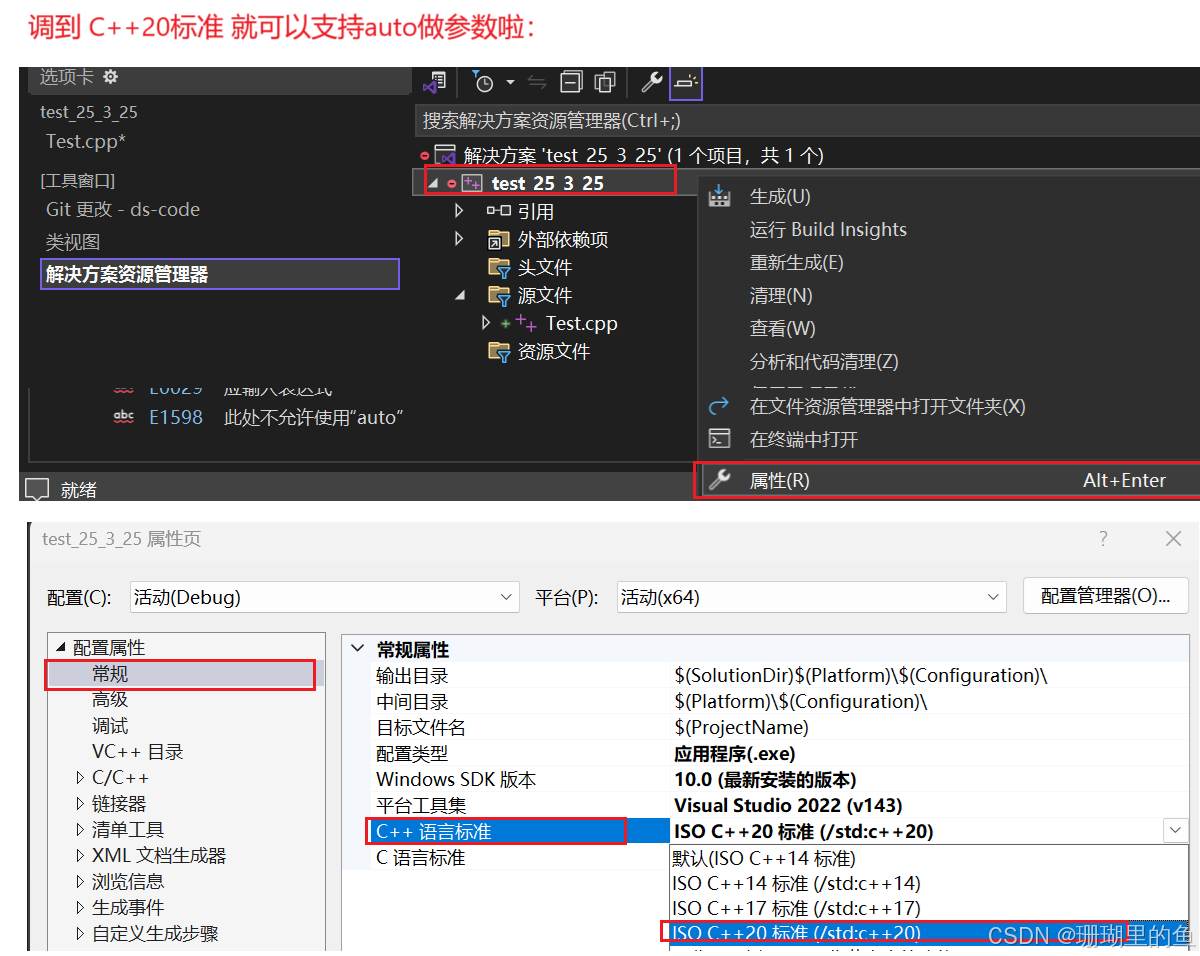Image resolution: width=1200 pixels, height=956 pixels.
Task: Expand the 引用 node arrow
Action: pyautogui.click(x=459, y=211)
